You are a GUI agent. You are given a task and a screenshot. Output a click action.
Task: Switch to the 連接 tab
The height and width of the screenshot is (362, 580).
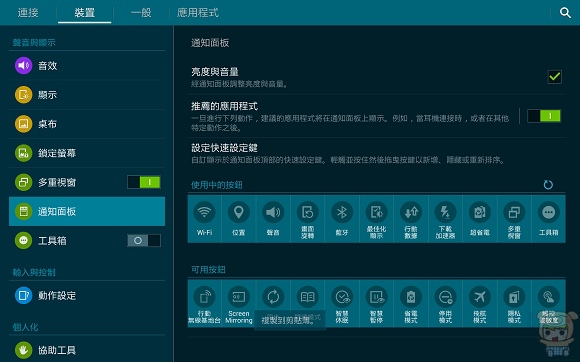28,13
